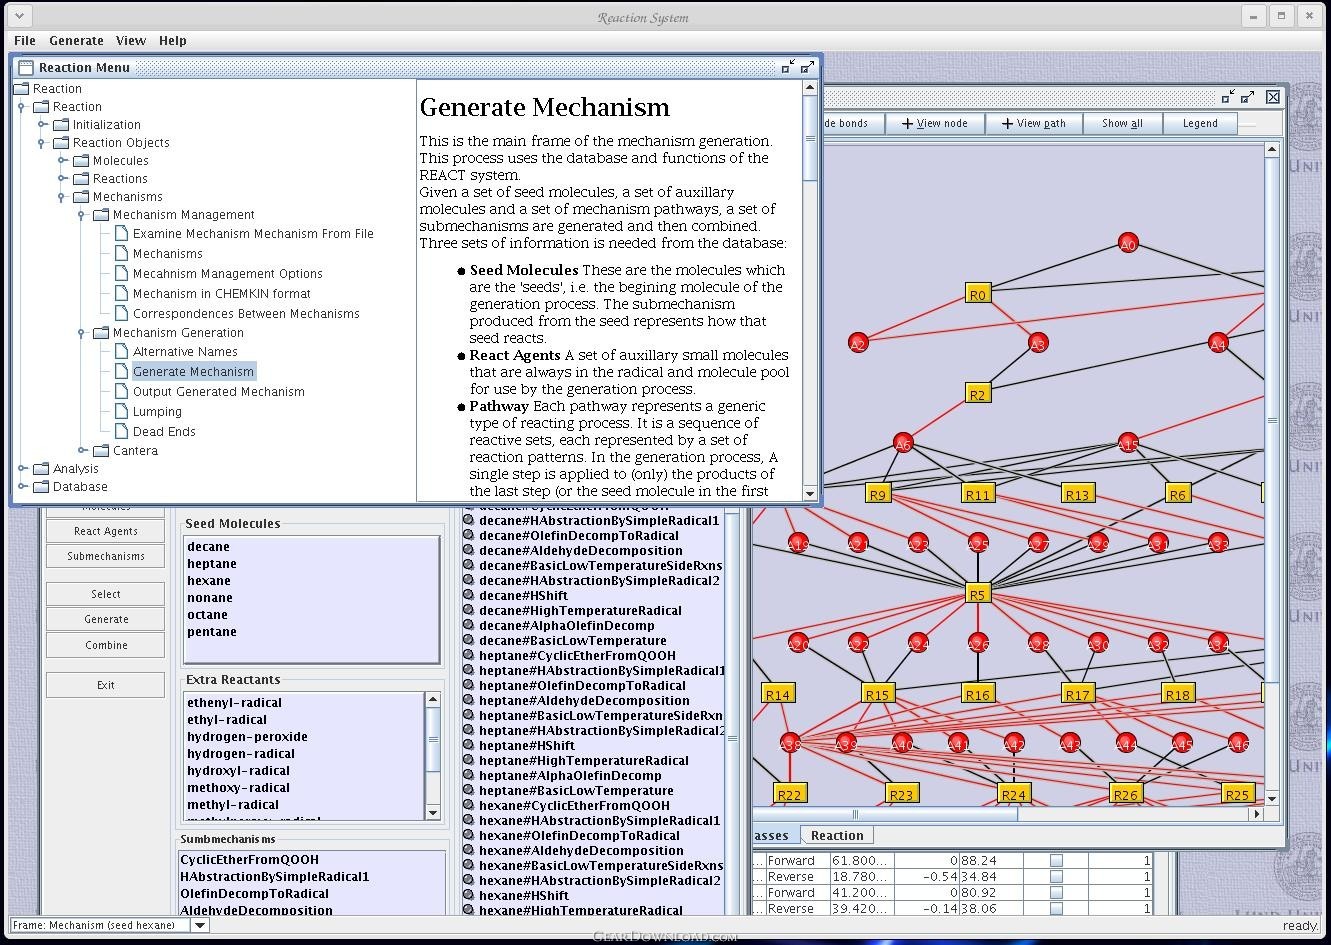Select hydroxyl-radical in Extra Reactants

[238, 770]
